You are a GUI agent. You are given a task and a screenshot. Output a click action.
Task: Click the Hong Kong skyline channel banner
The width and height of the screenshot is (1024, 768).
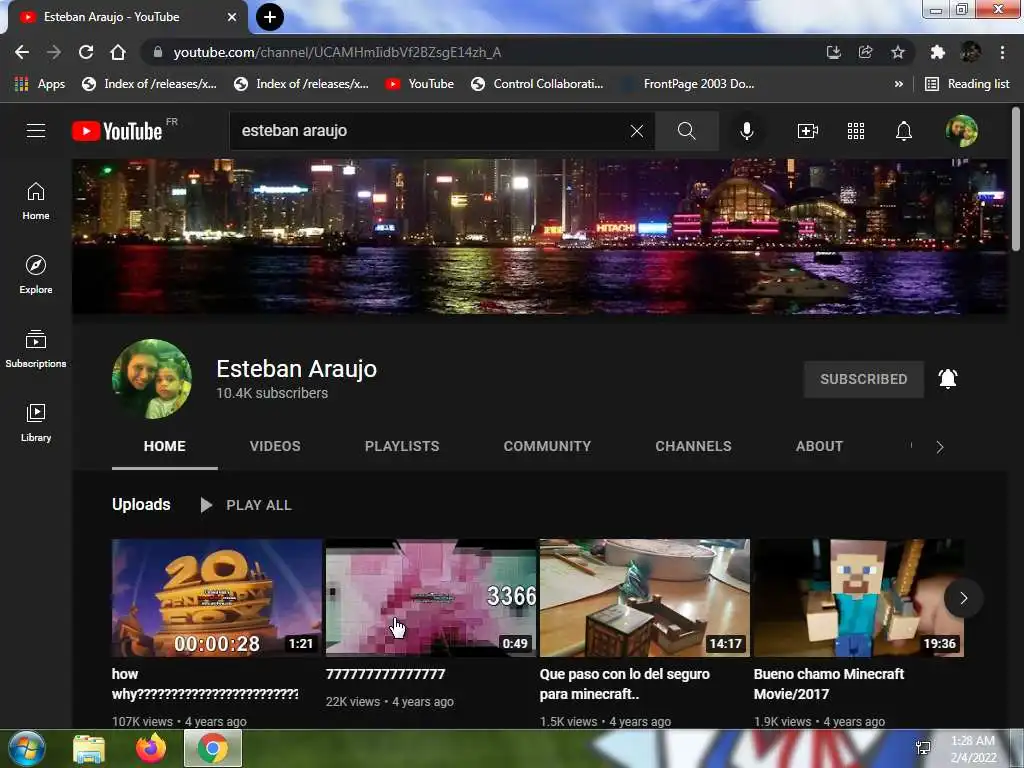pyautogui.click(x=539, y=236)
